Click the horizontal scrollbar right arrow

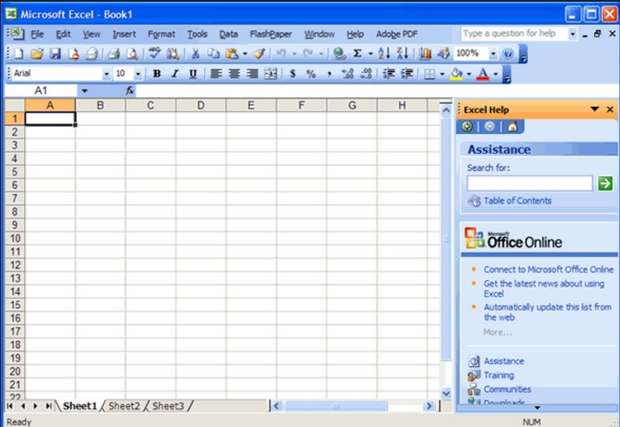(x=429, y=406)
